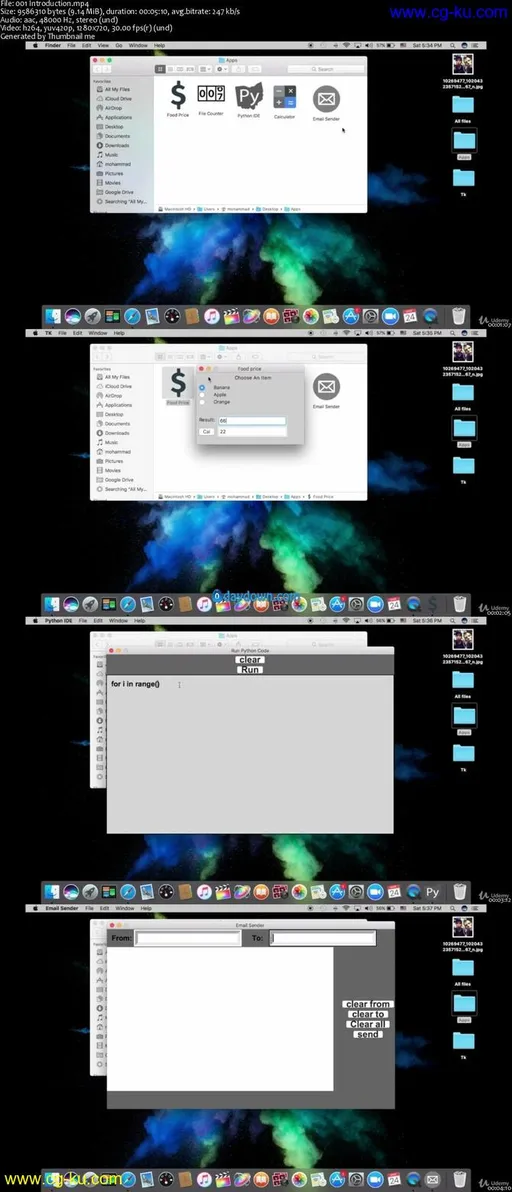This screenshot has height=1192, width=512.
Task: Click the Cal button in Food price dialog
Action: 206,431
